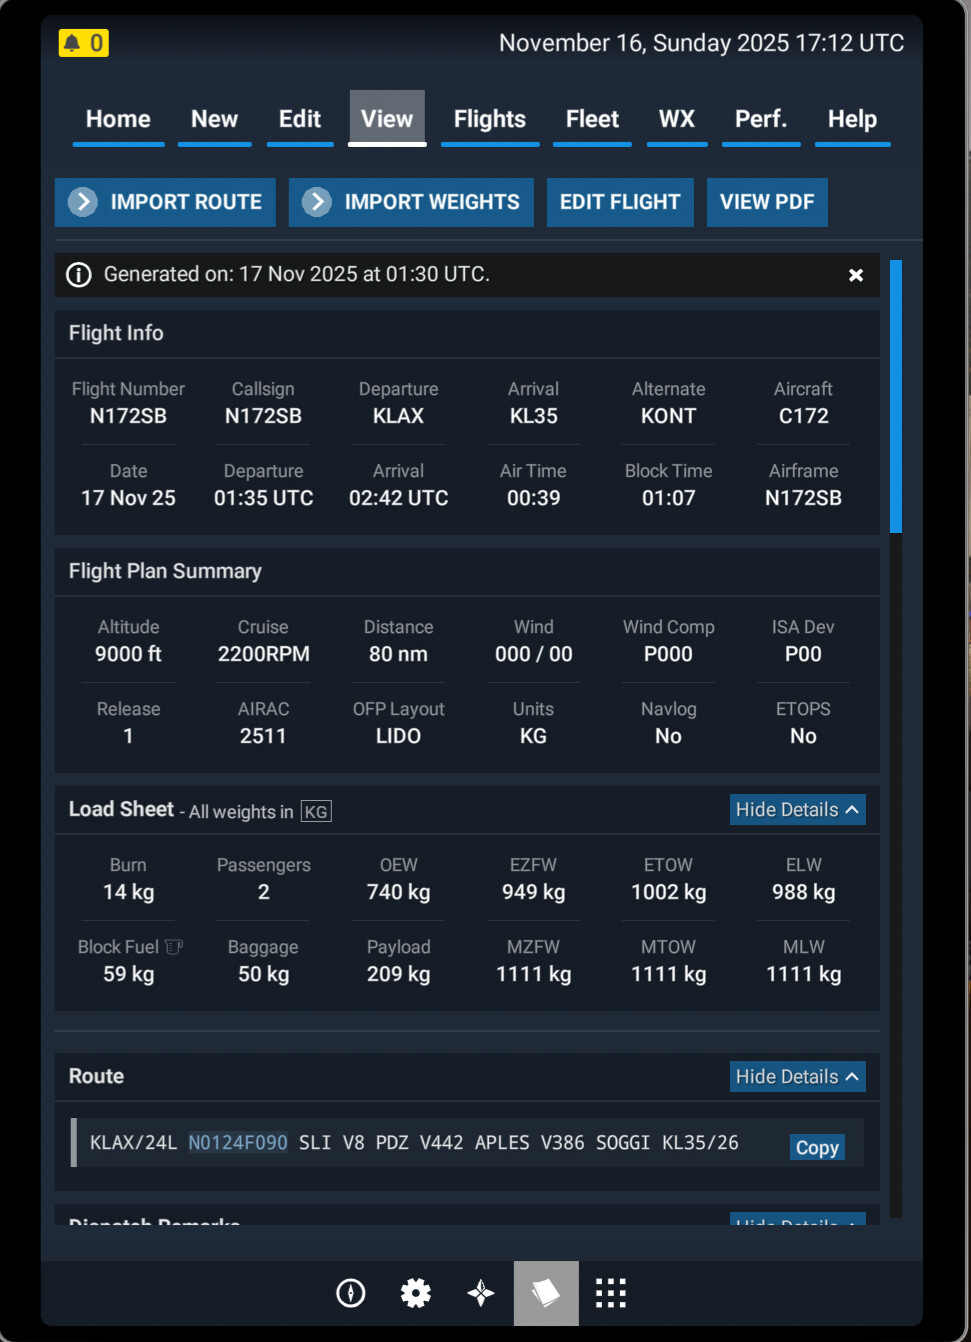Open settings gear in bottom dock
This screenshot has height=1342, width=971.
[416, 1293]
